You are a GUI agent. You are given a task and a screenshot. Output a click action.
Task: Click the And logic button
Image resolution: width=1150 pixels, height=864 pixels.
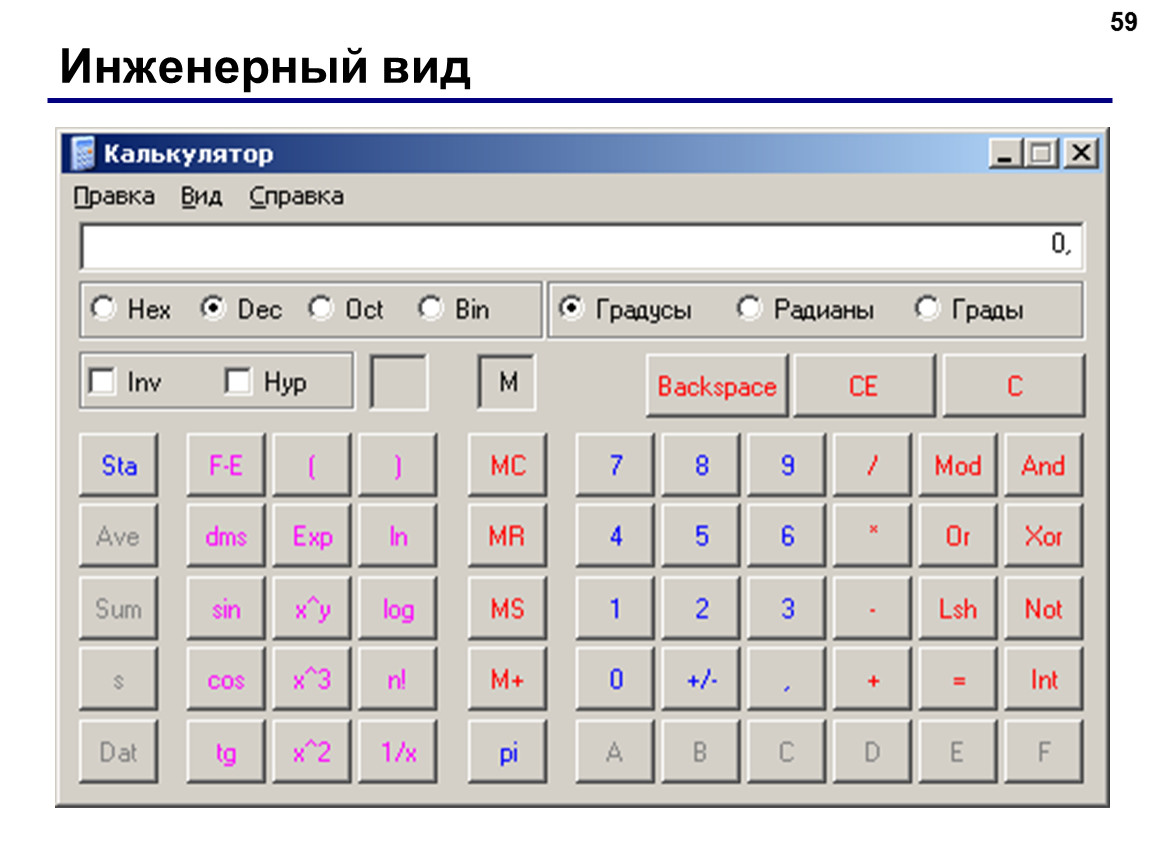point(1044,465)
